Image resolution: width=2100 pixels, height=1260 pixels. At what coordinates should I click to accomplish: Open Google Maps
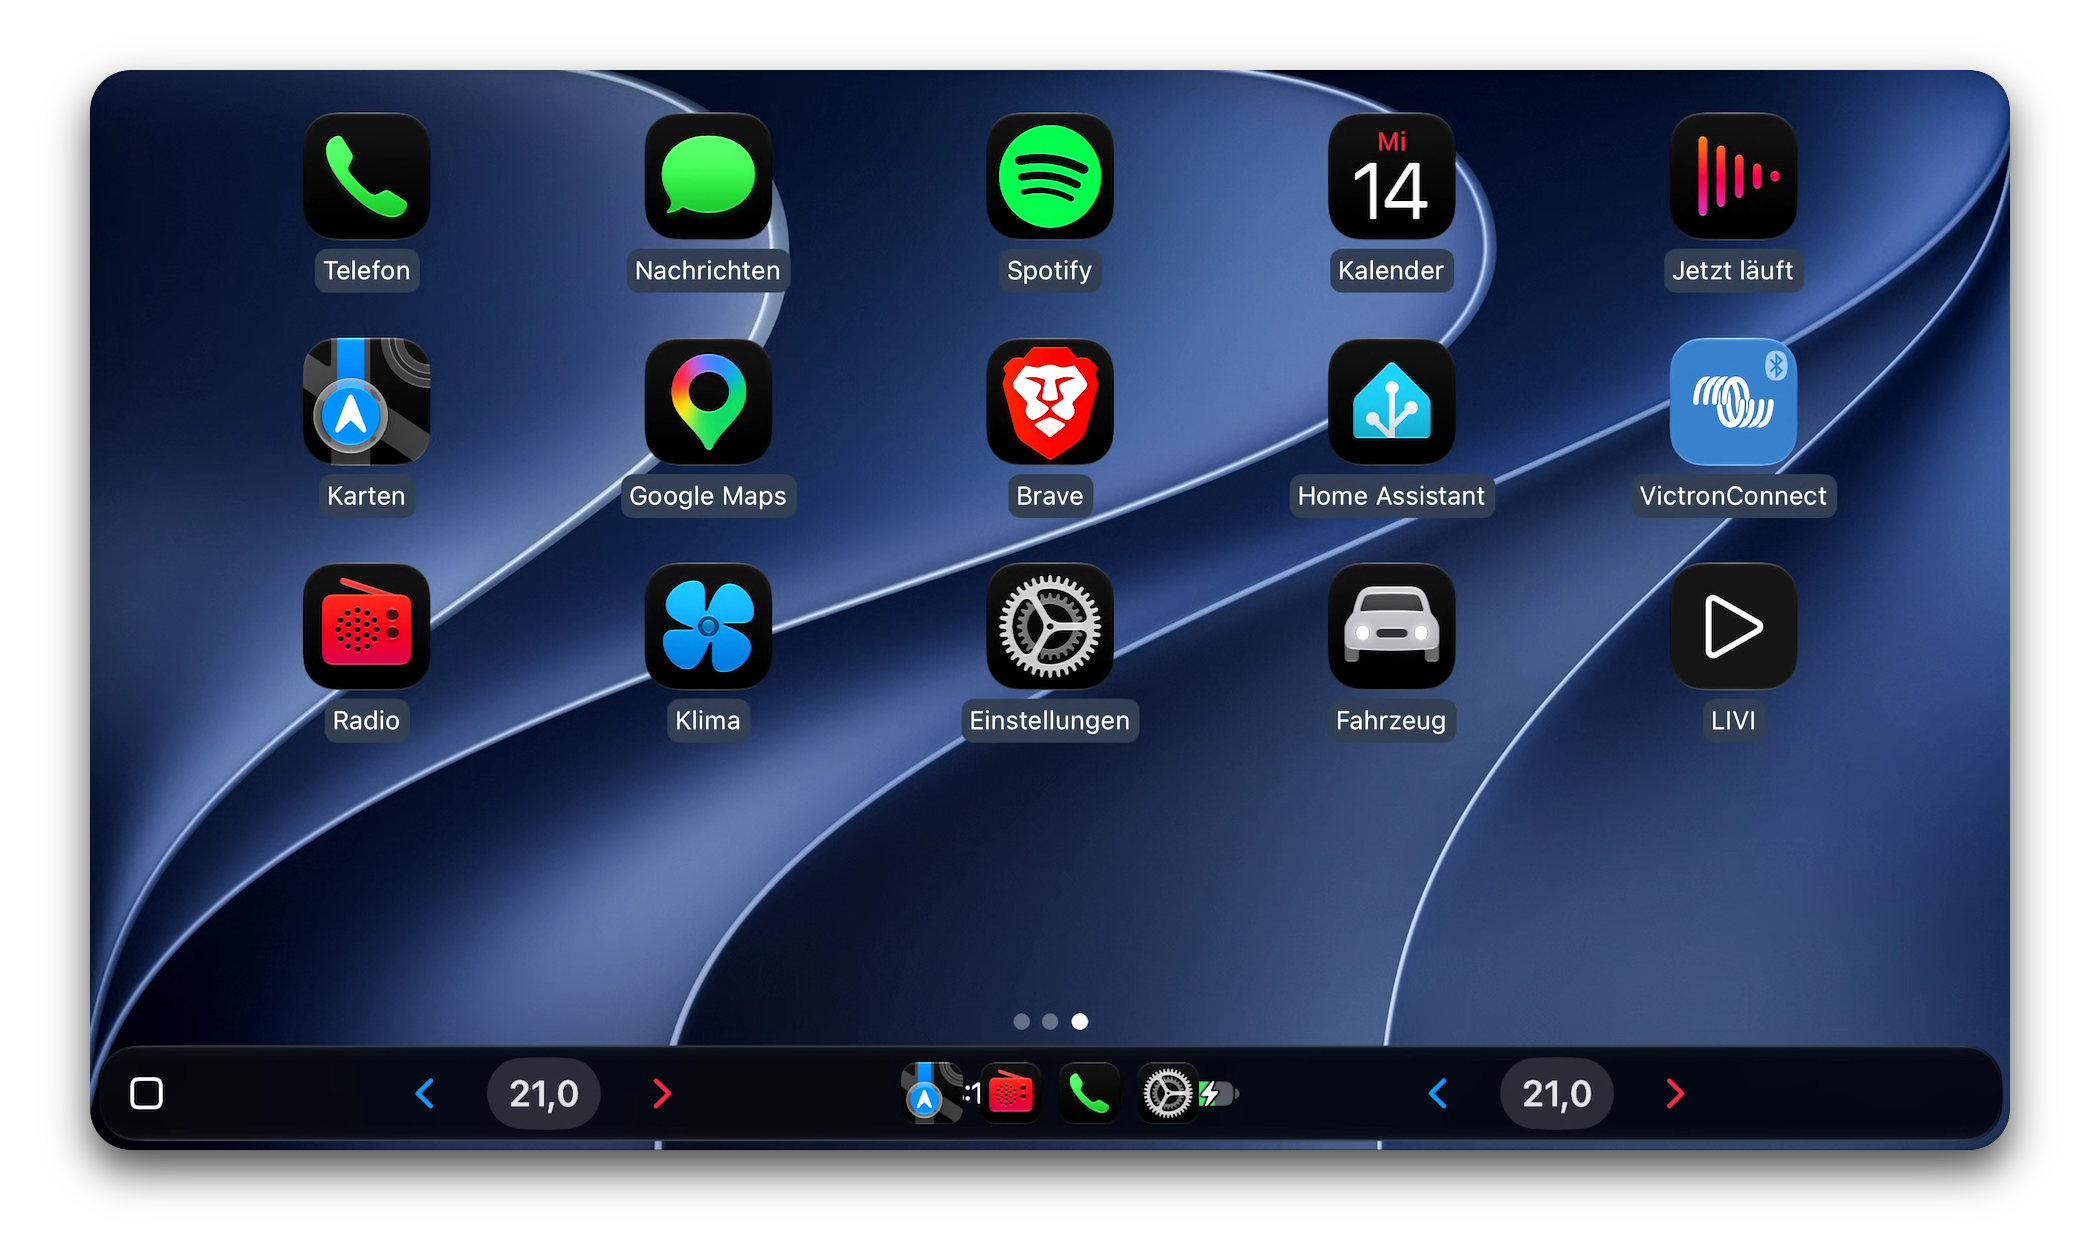click(708, 402)
